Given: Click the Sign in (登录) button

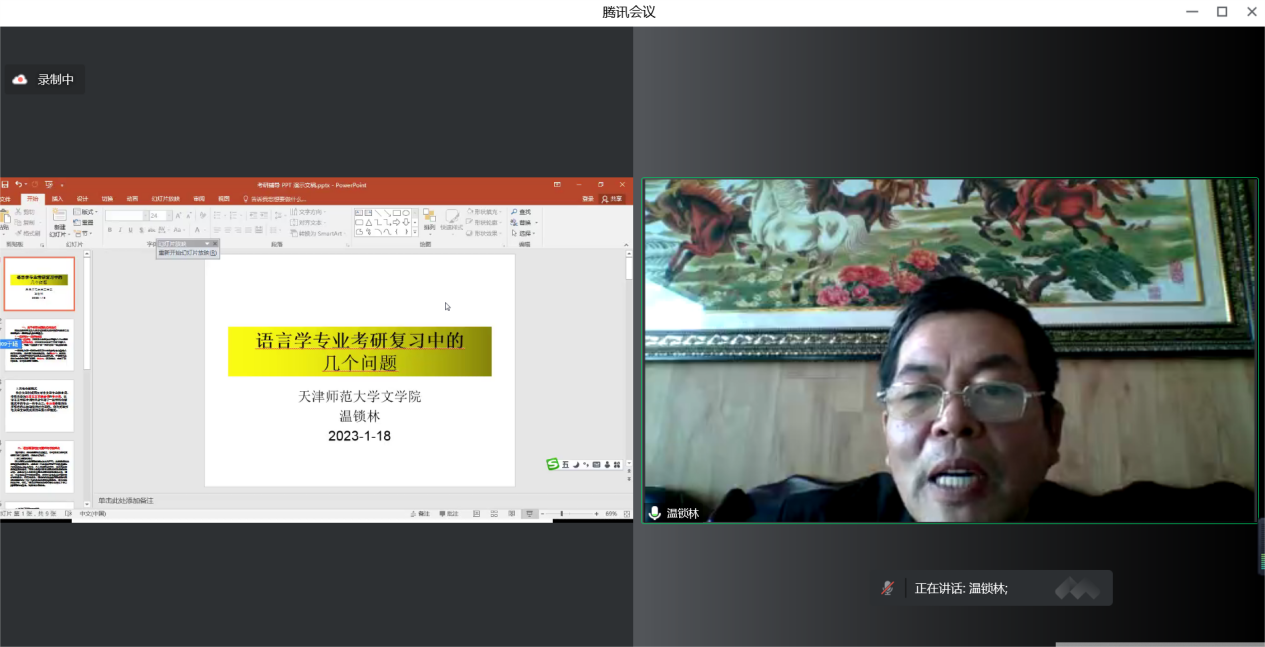Looking at the screenshot, I should 588,199.
